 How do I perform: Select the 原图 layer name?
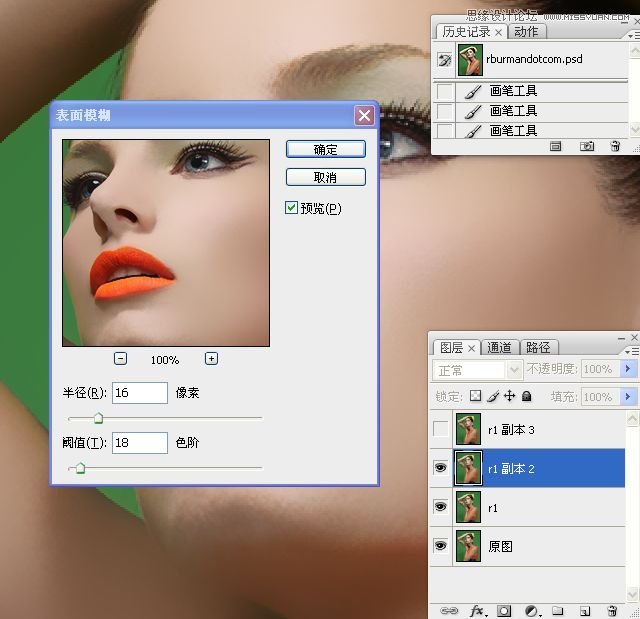click(x=500, y=546)
